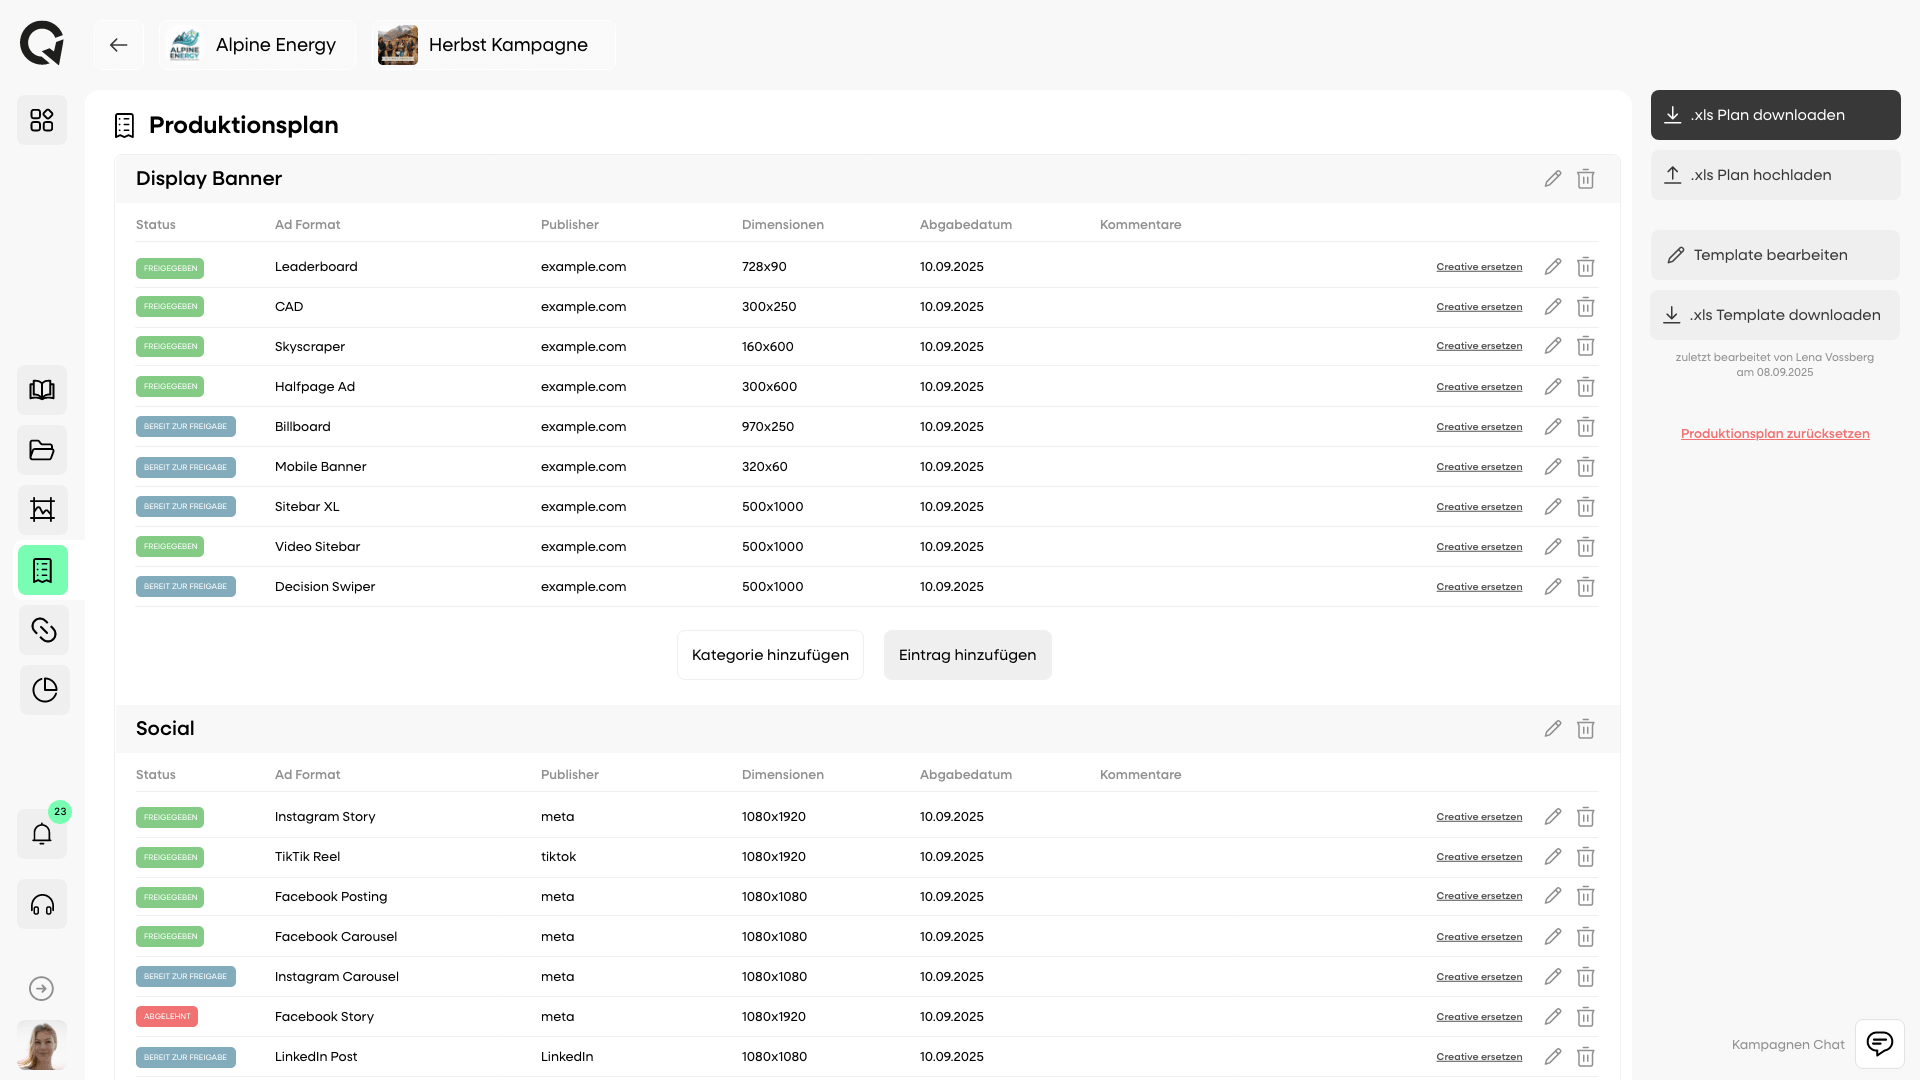The image size is (1920, 1080).
Task: Open the Herbst Kampagne tab
Action: [491, 44]
